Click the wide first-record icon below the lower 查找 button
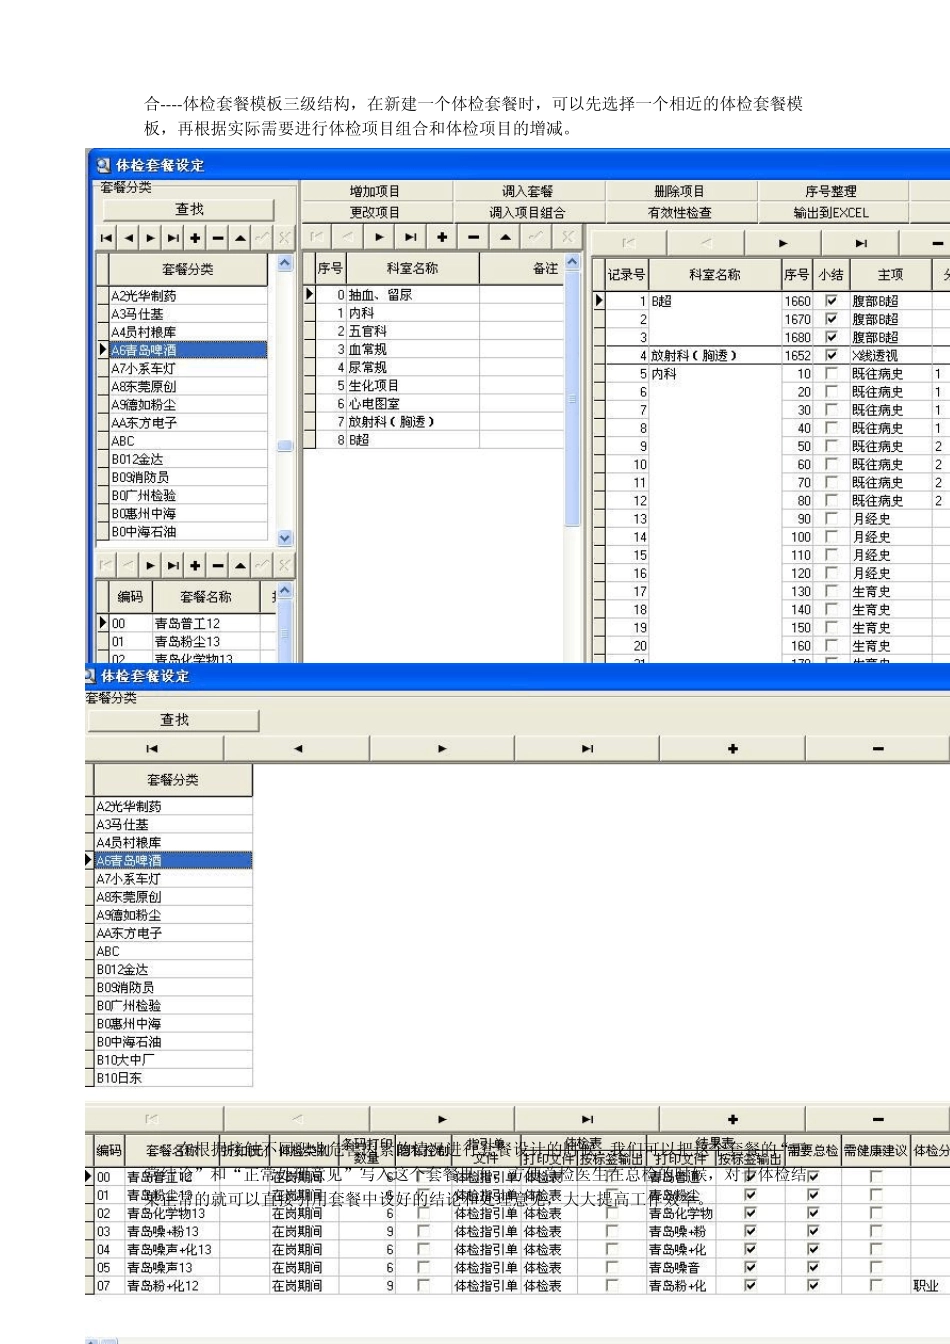 point(152,749)
